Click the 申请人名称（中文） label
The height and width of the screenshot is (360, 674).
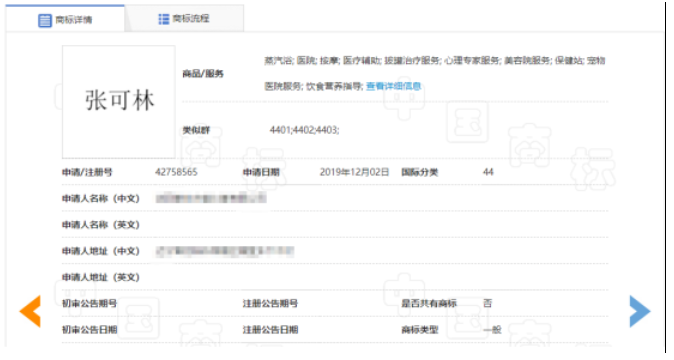point(101,198)
